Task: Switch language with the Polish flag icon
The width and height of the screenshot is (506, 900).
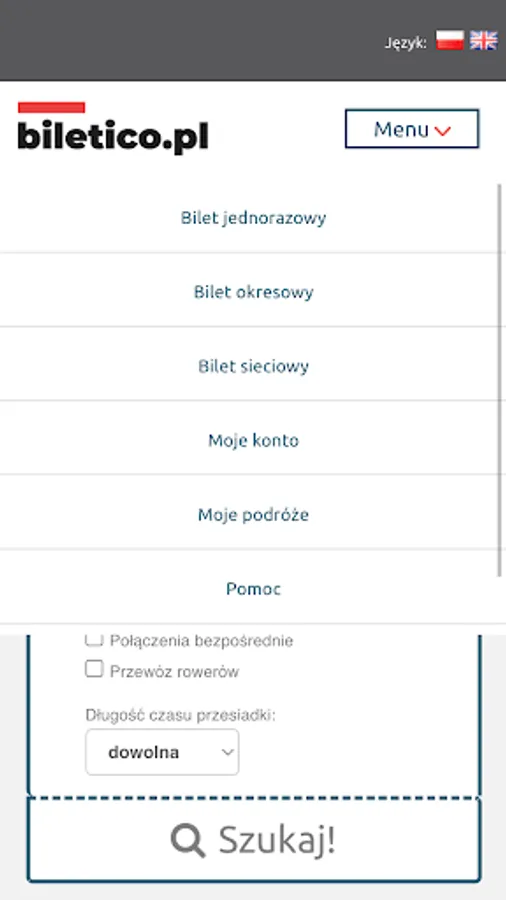Action: click(x=449, y=41)
